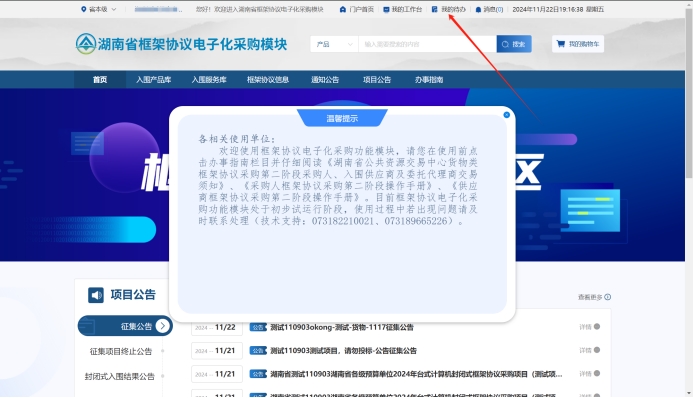Viewport: 693px width, 398px height.
Task: Open announcement 测试110903测试项目,请勿投标-公告征集公告
Action: (x=343, y=351)
